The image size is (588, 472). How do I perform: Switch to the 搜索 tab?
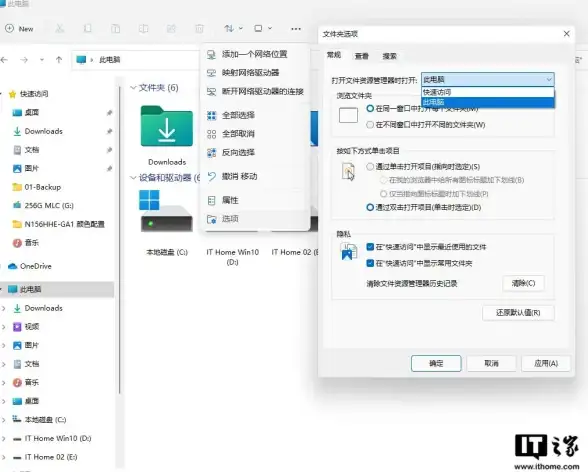pos(390,56)
